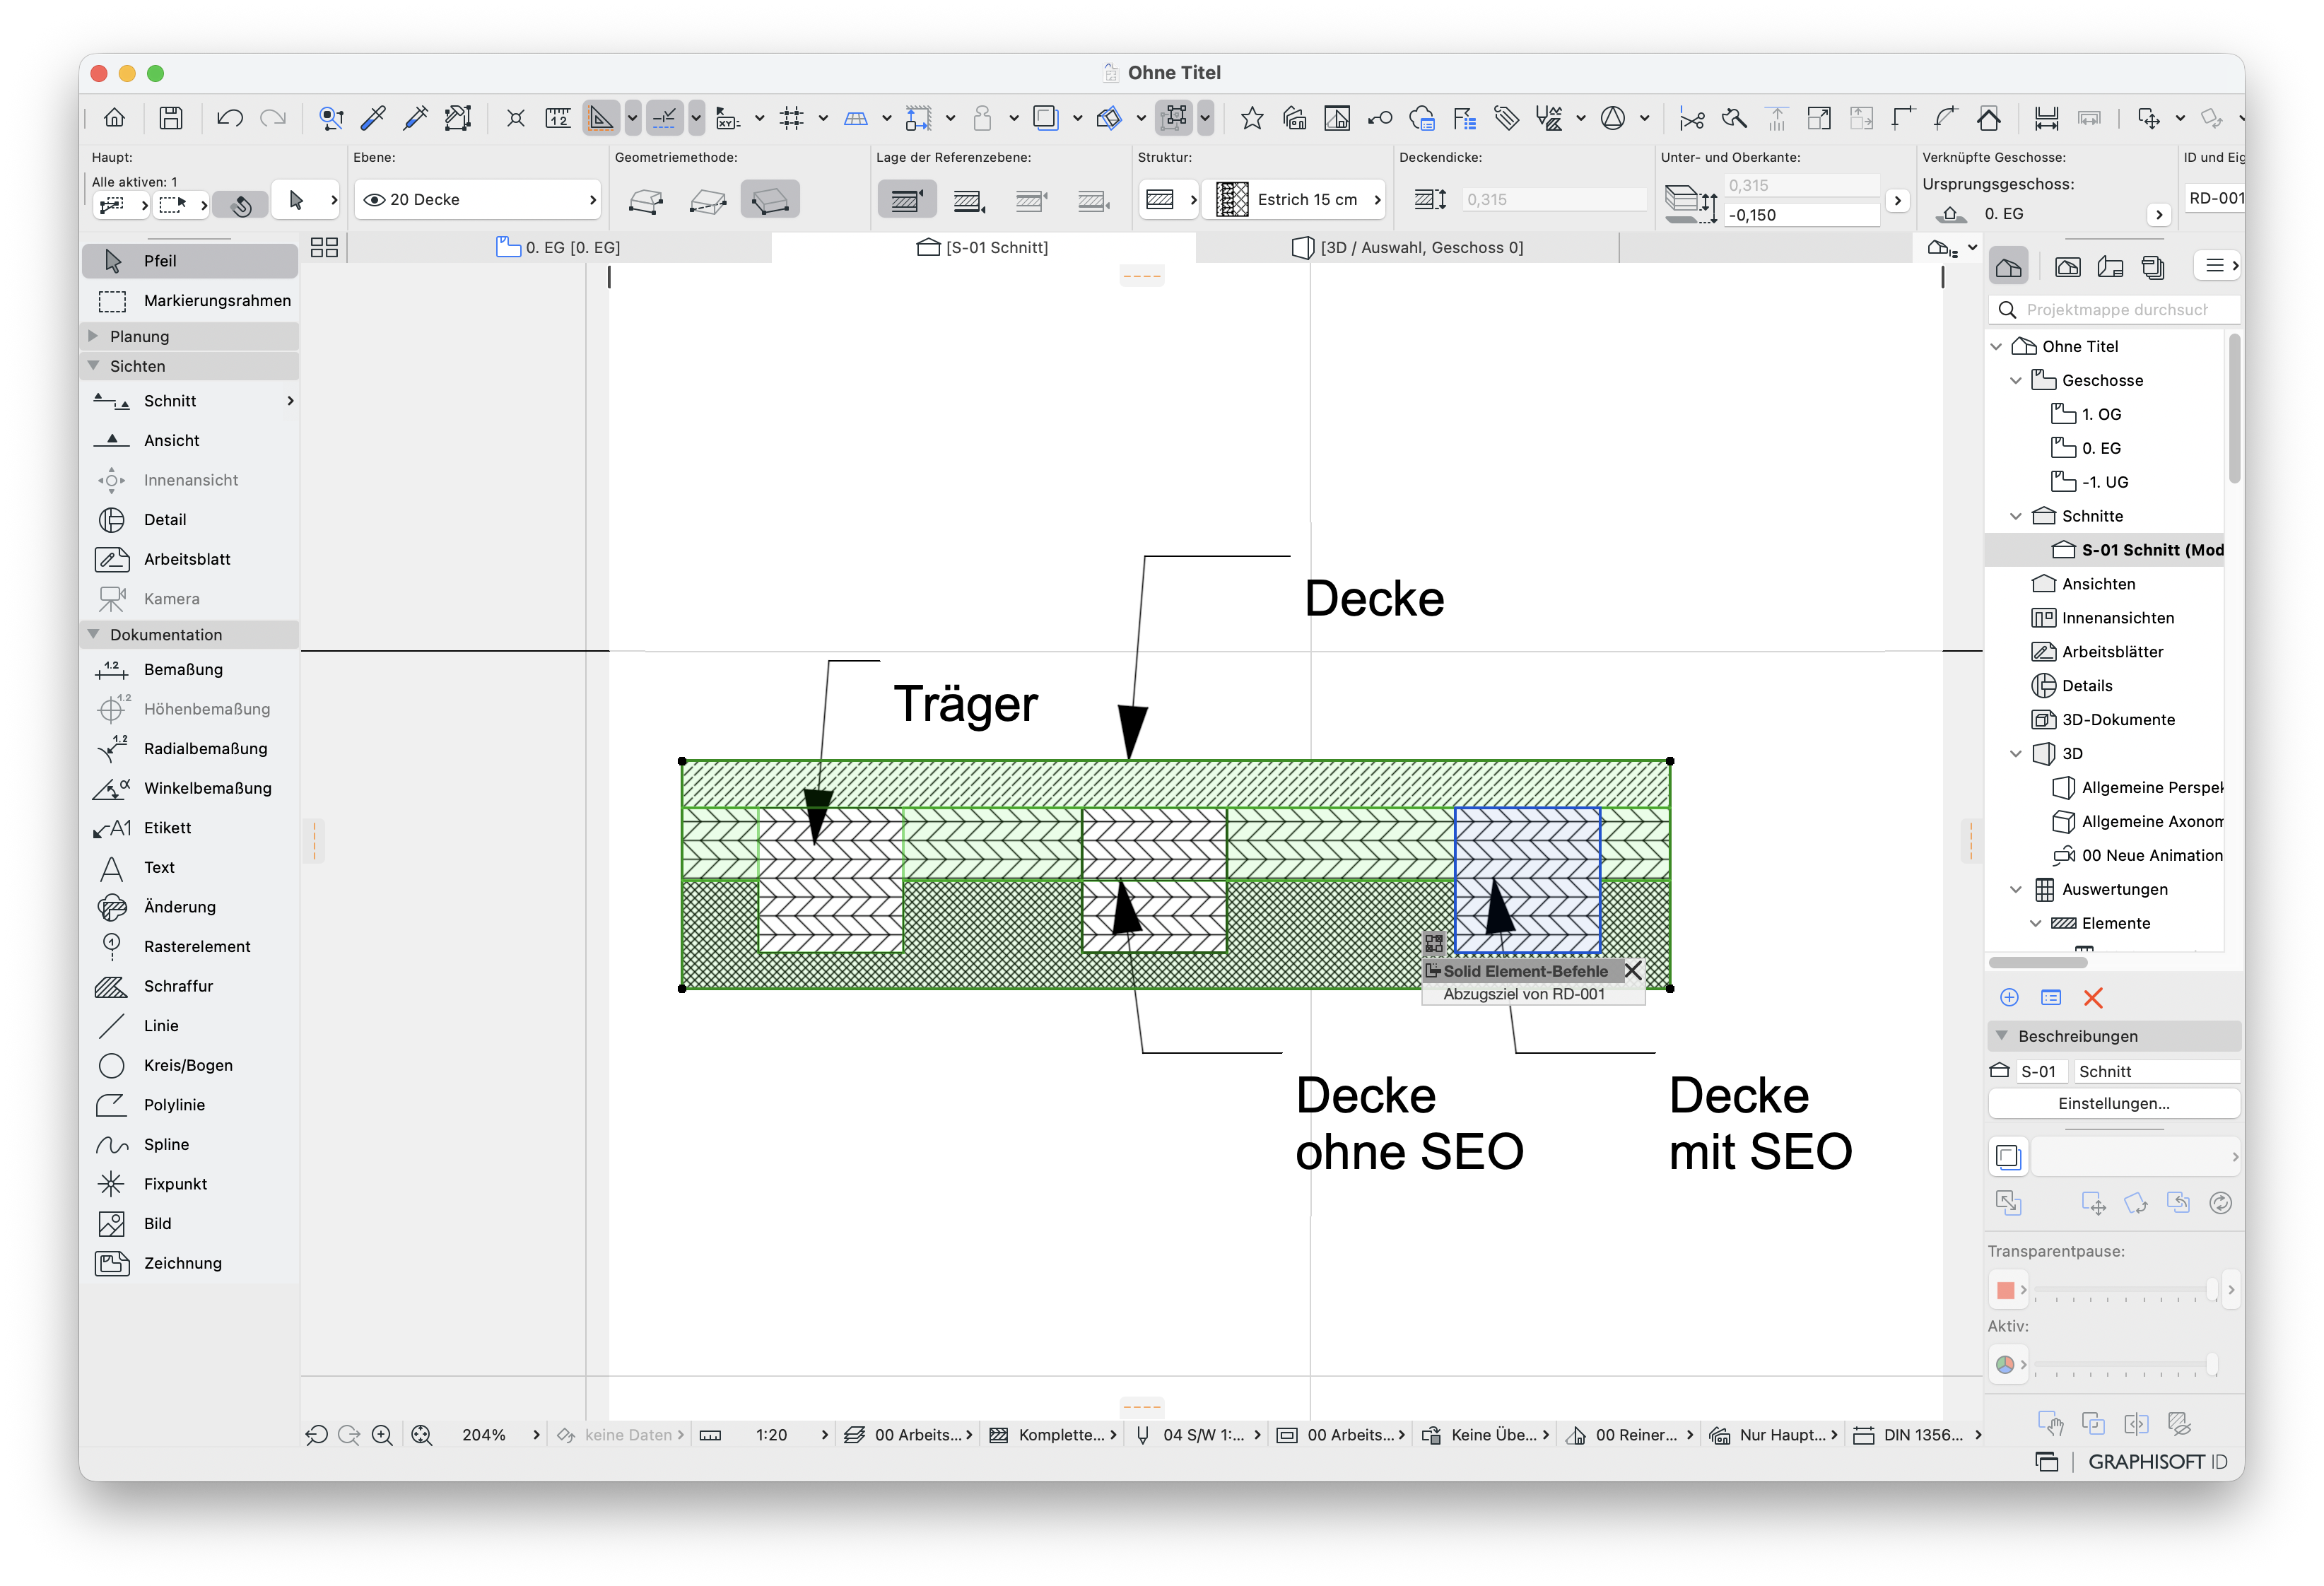Click the Projektmappe durchsuchen search field

click(x=2115, y=310)
